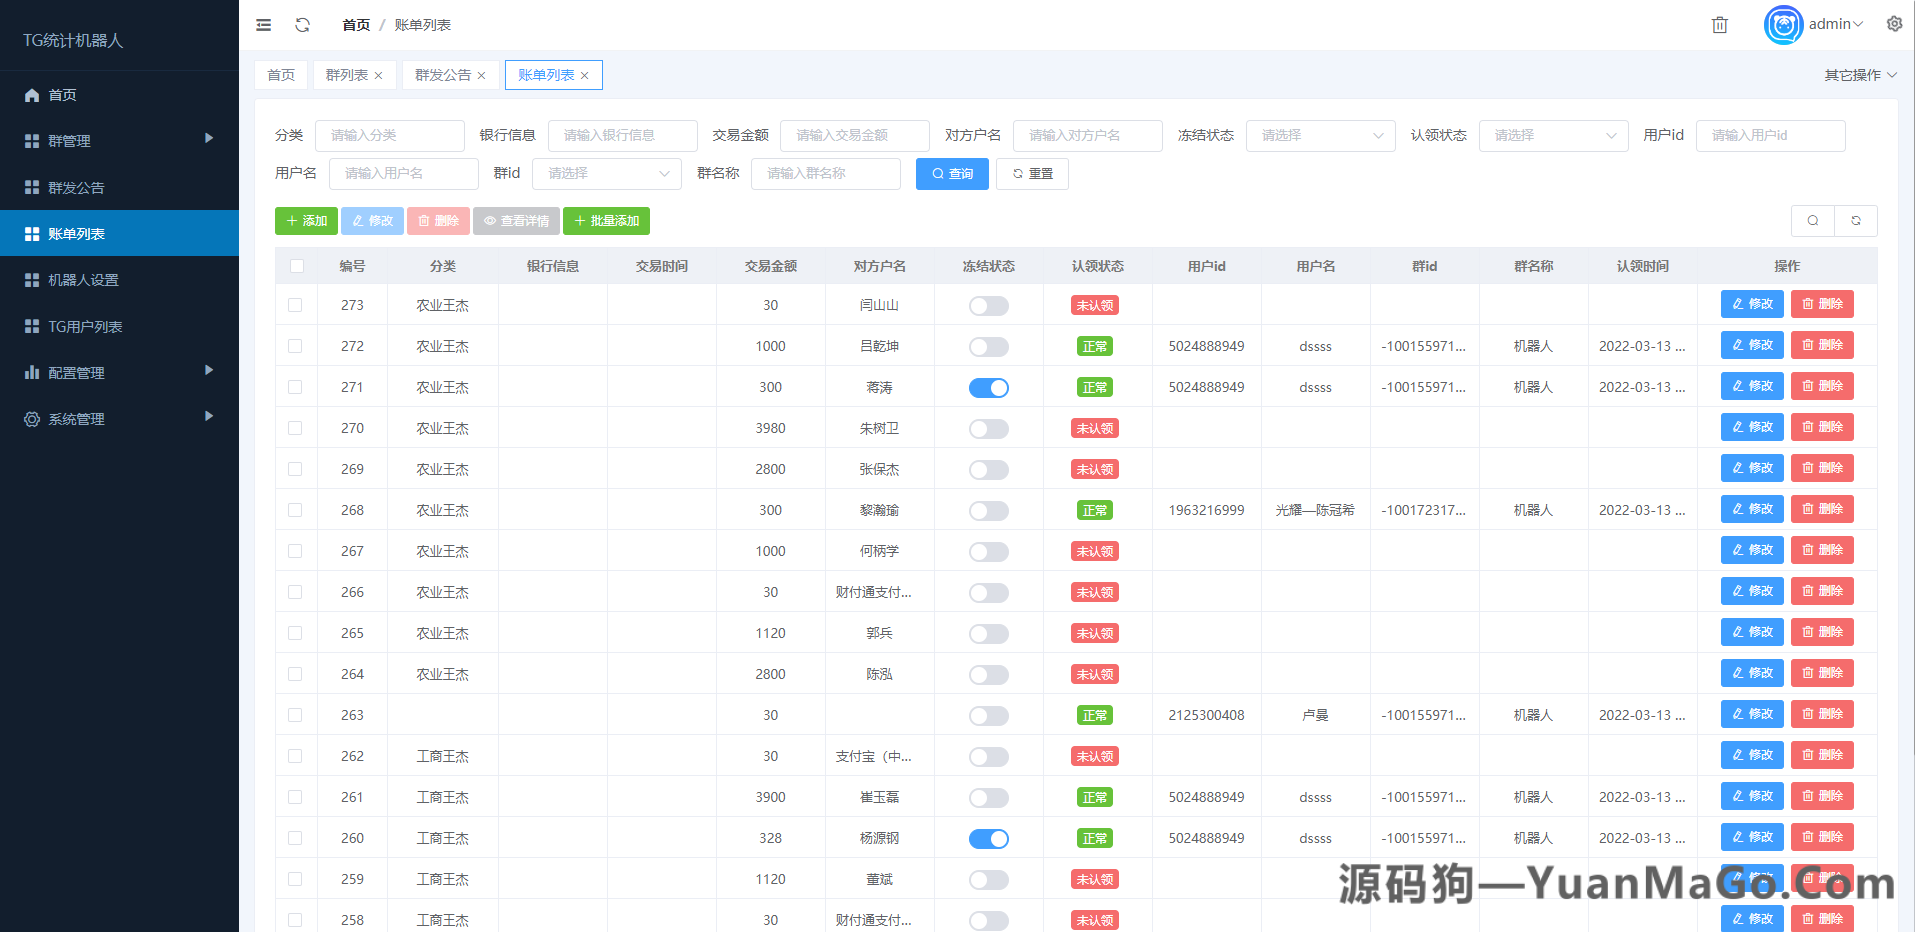
Task: Open the TG用户列表 sidebar icon
Action: tap(30, 325)
